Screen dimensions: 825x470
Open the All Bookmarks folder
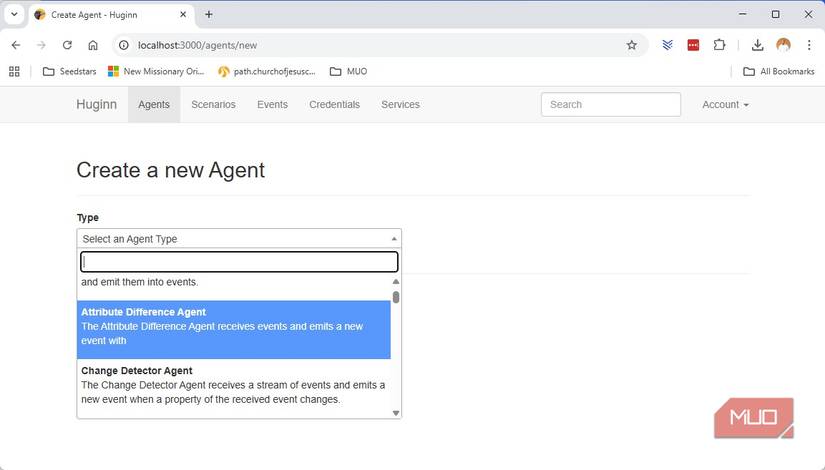click(x=779, y=72)
